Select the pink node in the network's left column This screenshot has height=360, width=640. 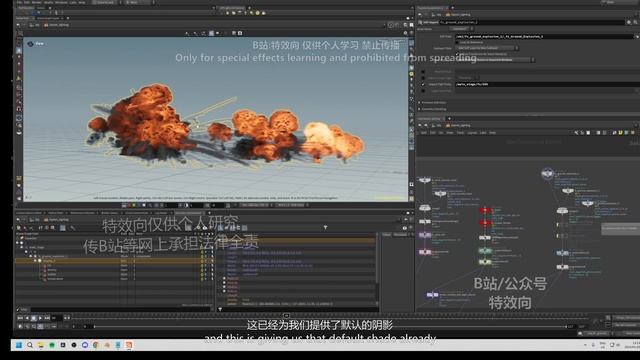(x=424, y=252)
